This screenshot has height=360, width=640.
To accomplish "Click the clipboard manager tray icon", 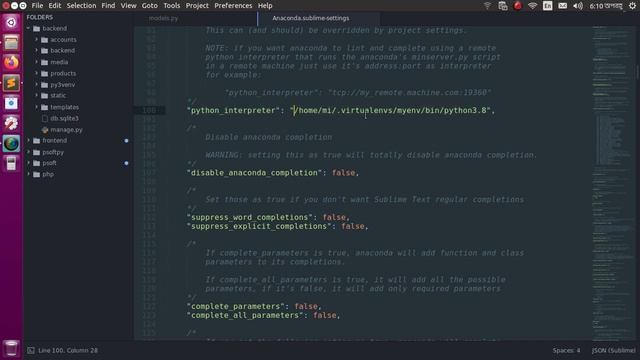I will coord(503,6).
